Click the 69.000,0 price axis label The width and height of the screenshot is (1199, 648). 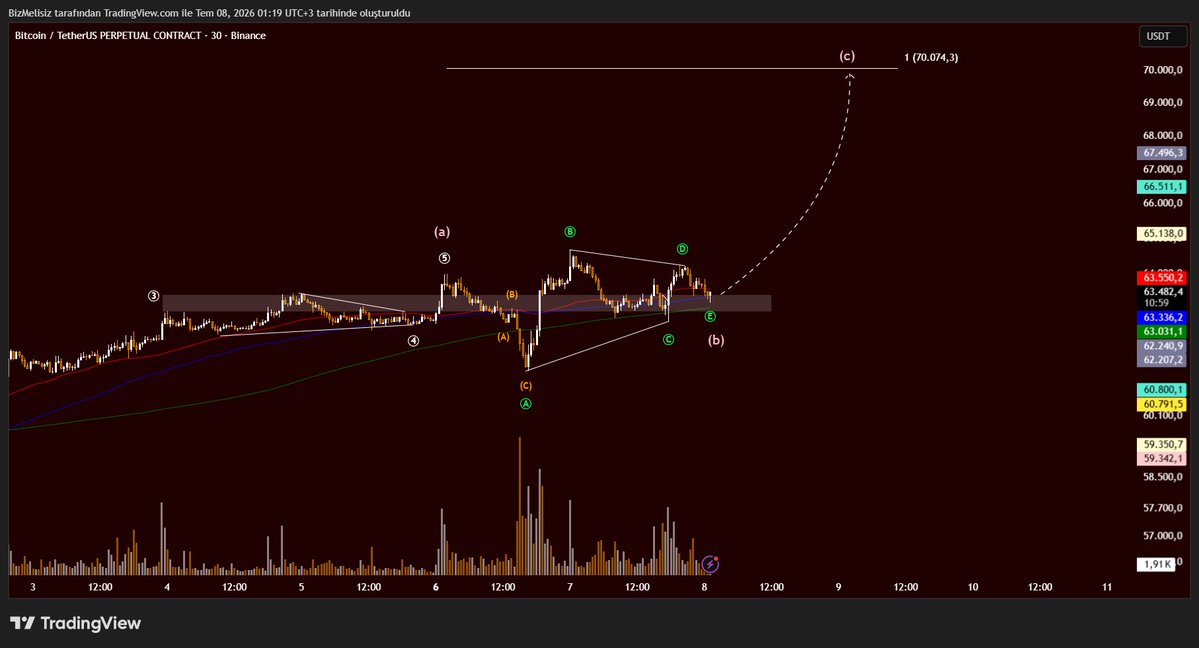click(1162, 102)
